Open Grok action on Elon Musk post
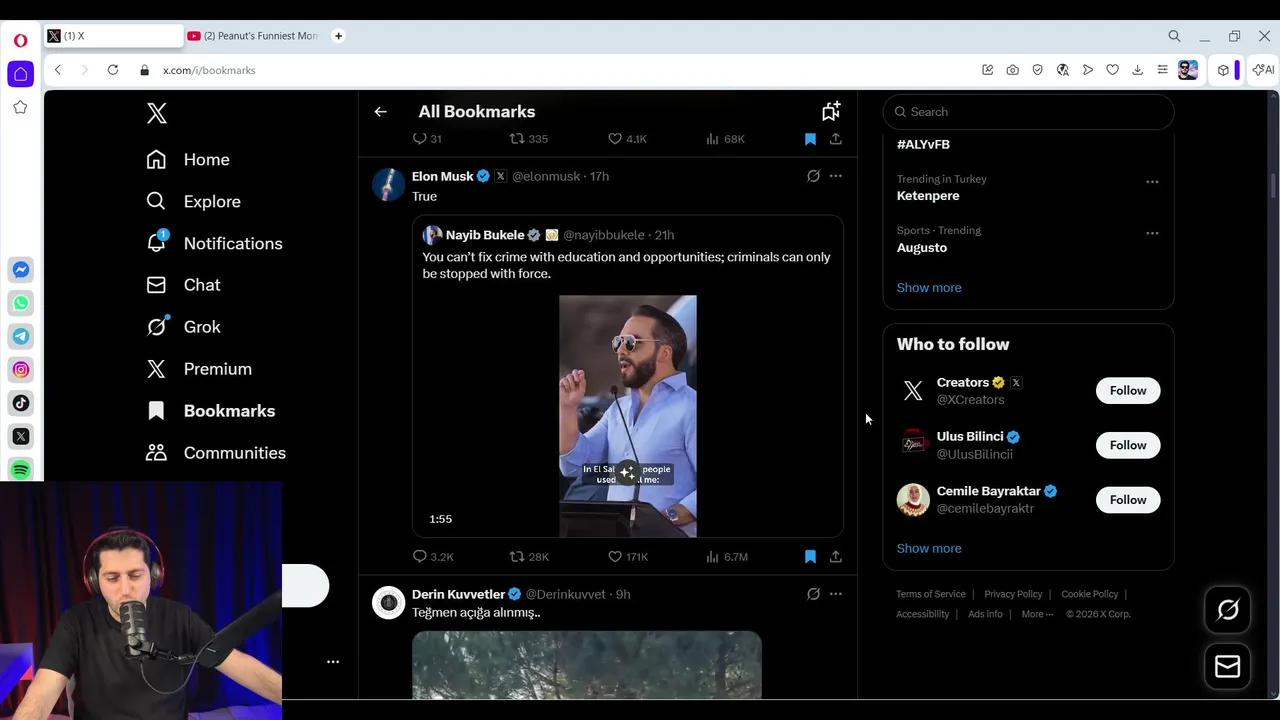 pos(813,176)
